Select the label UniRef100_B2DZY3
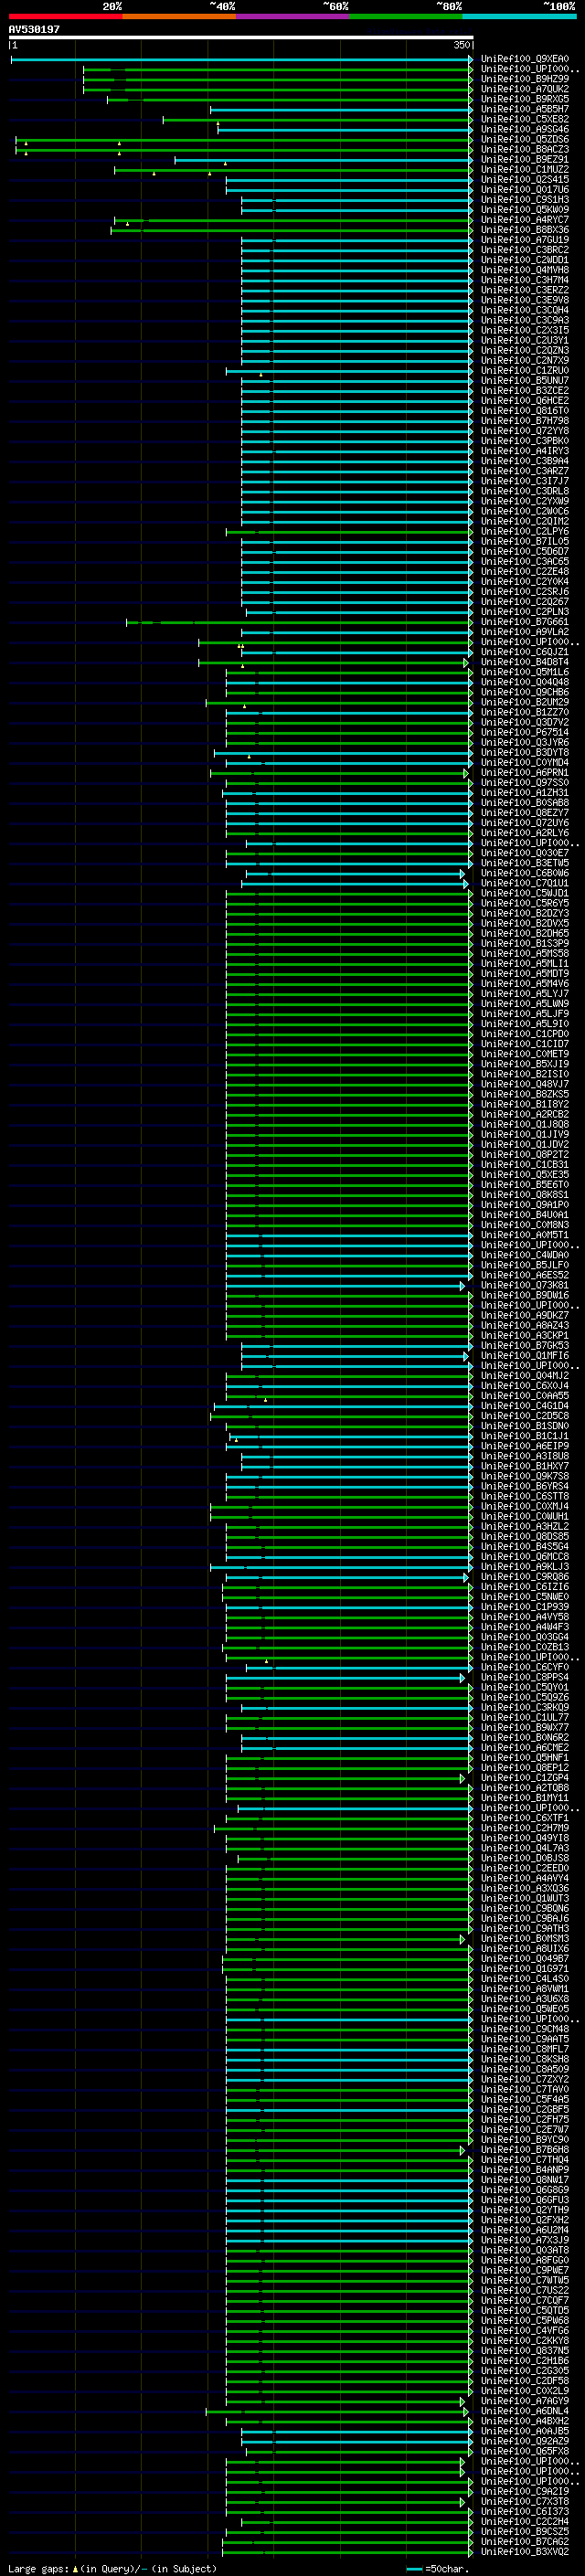 [x=525, y=913]
